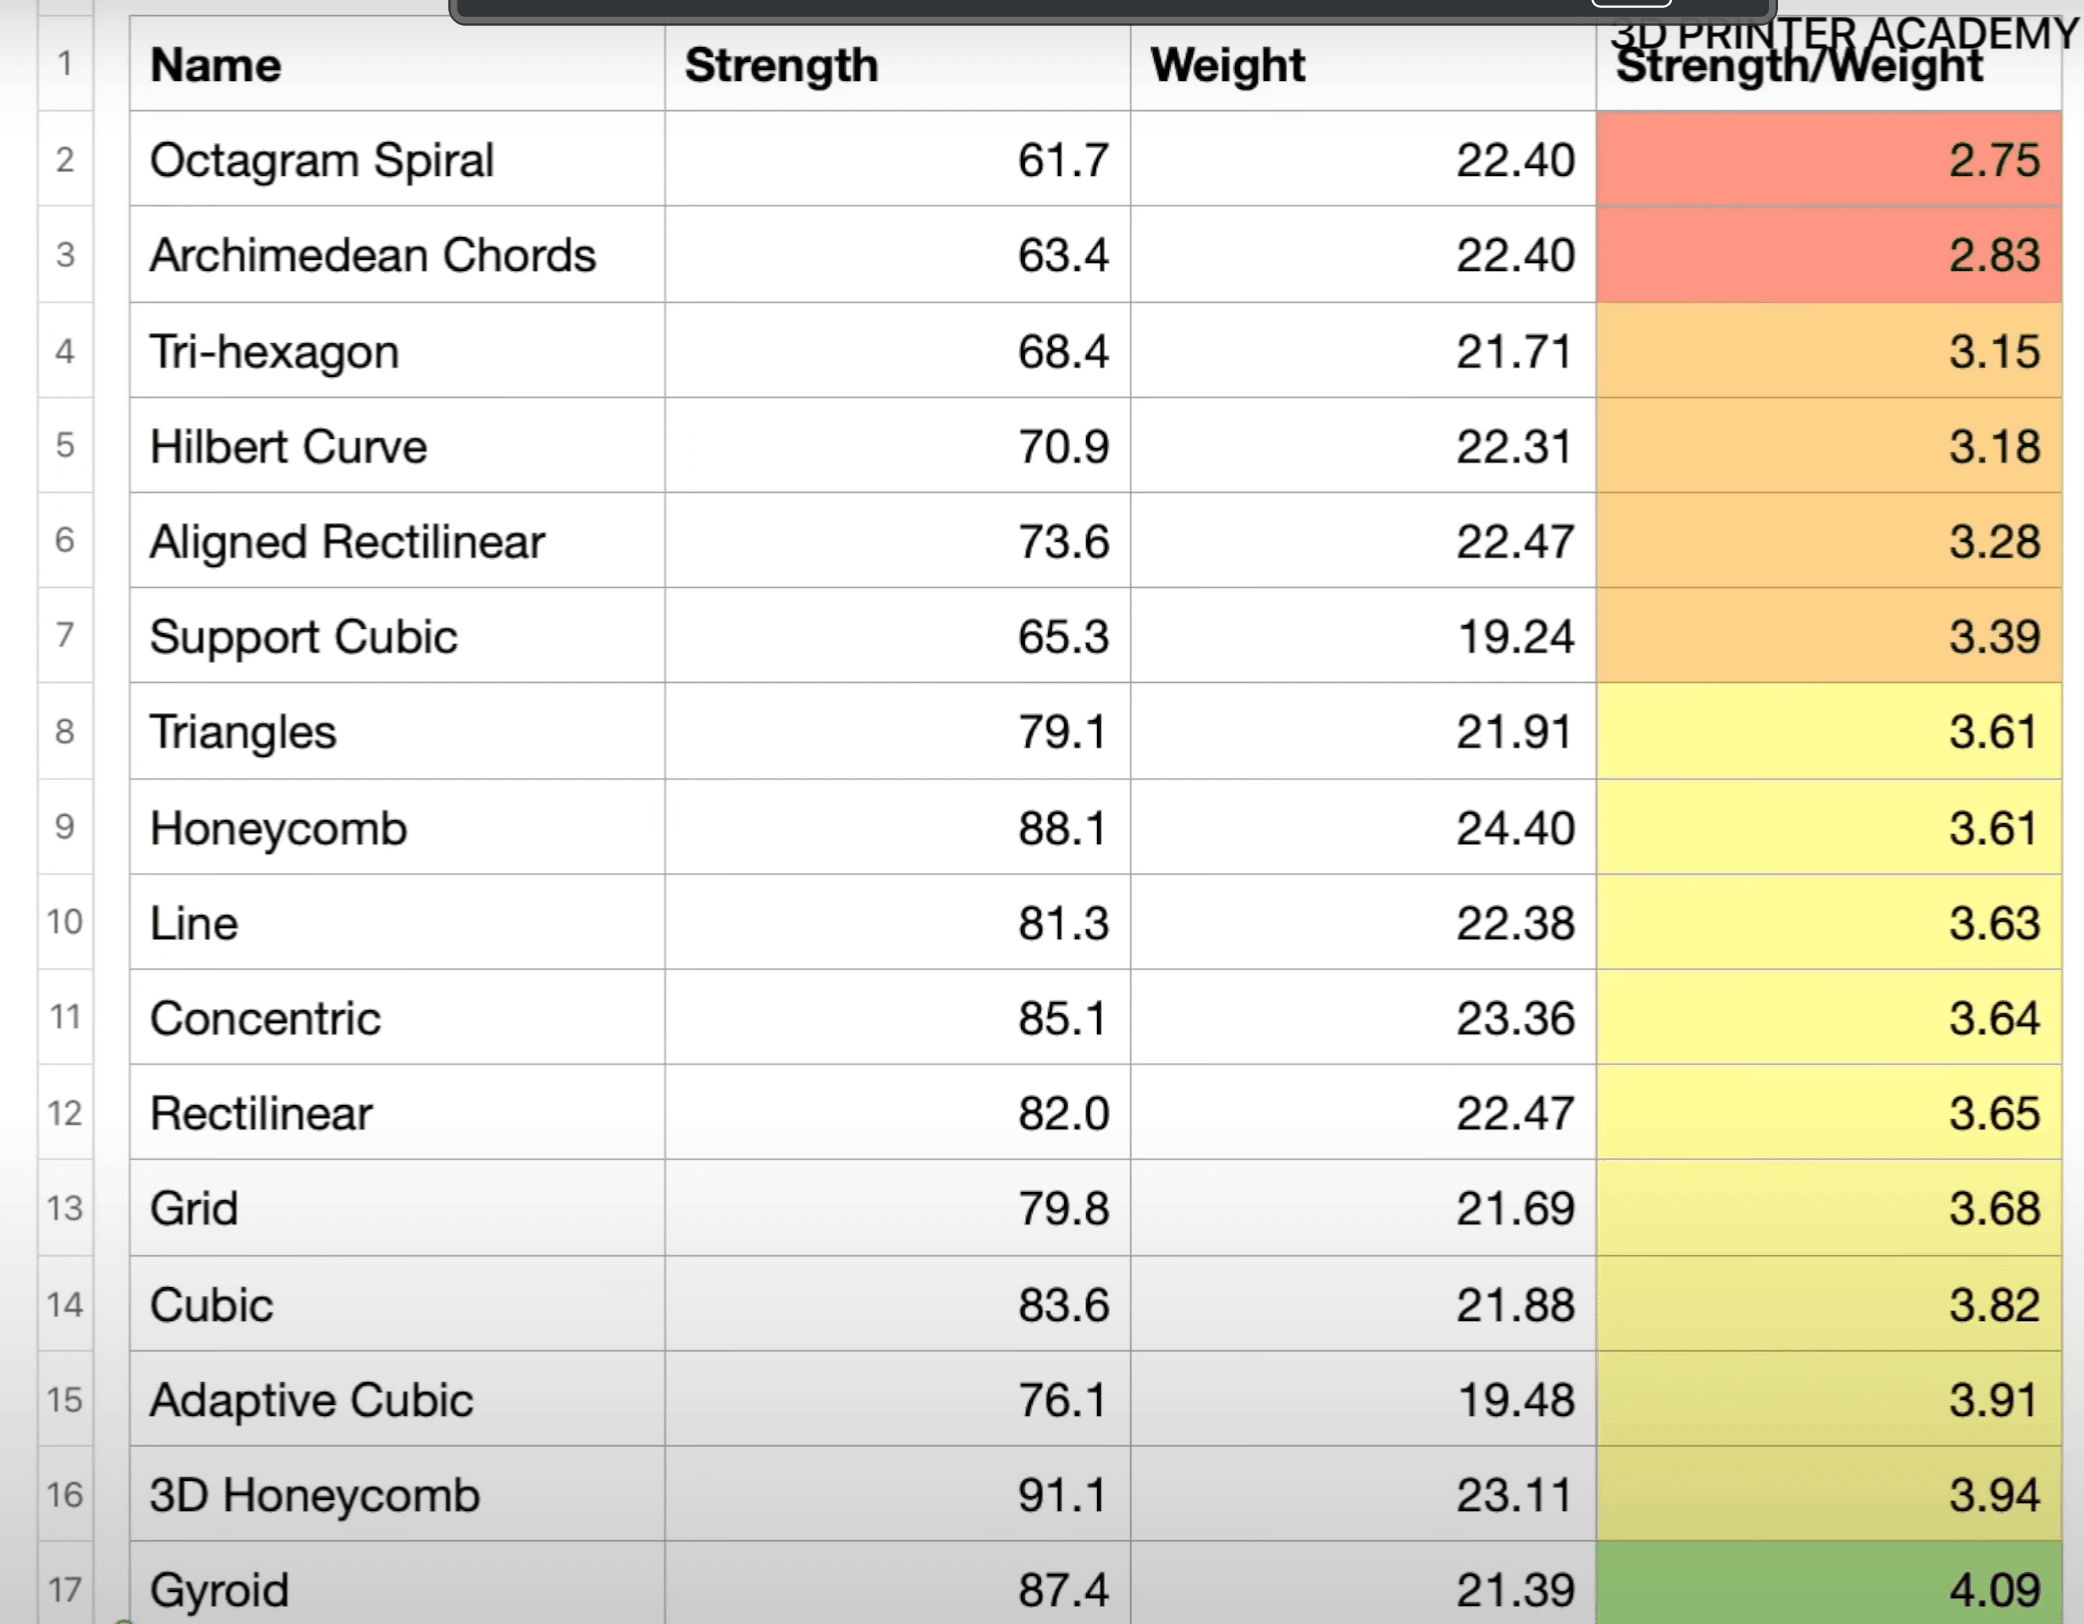The height and width of the screenshot is (1624, 2084).
Task: Select row number 9 header
Action: [x=65, y=827]
